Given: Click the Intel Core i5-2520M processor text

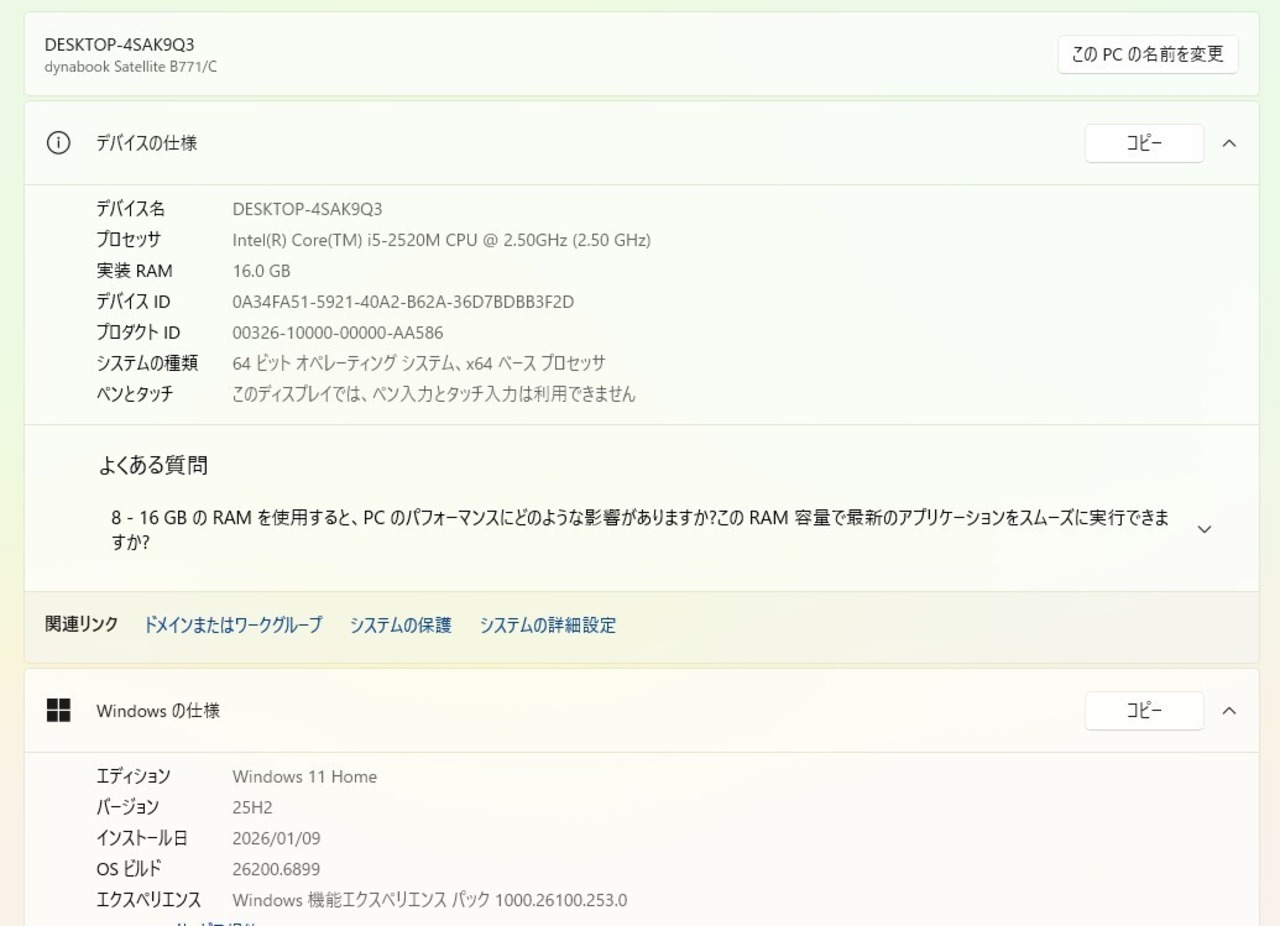Looking at the screenshot, I should coord(441,240).
